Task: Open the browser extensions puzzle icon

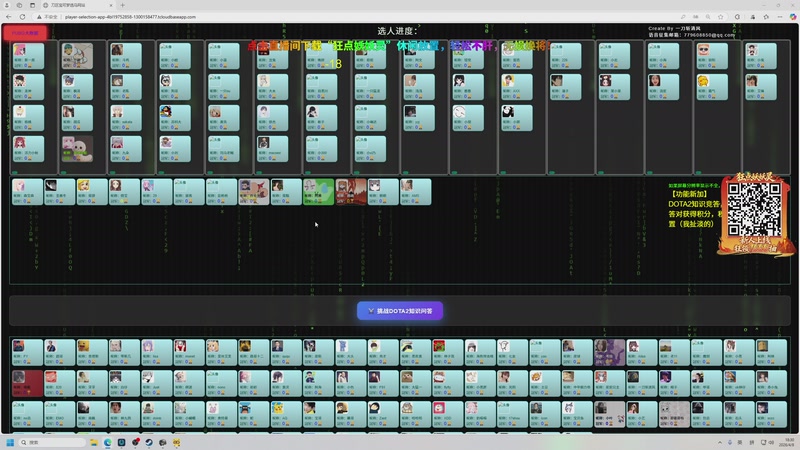Action: point(737,17)
